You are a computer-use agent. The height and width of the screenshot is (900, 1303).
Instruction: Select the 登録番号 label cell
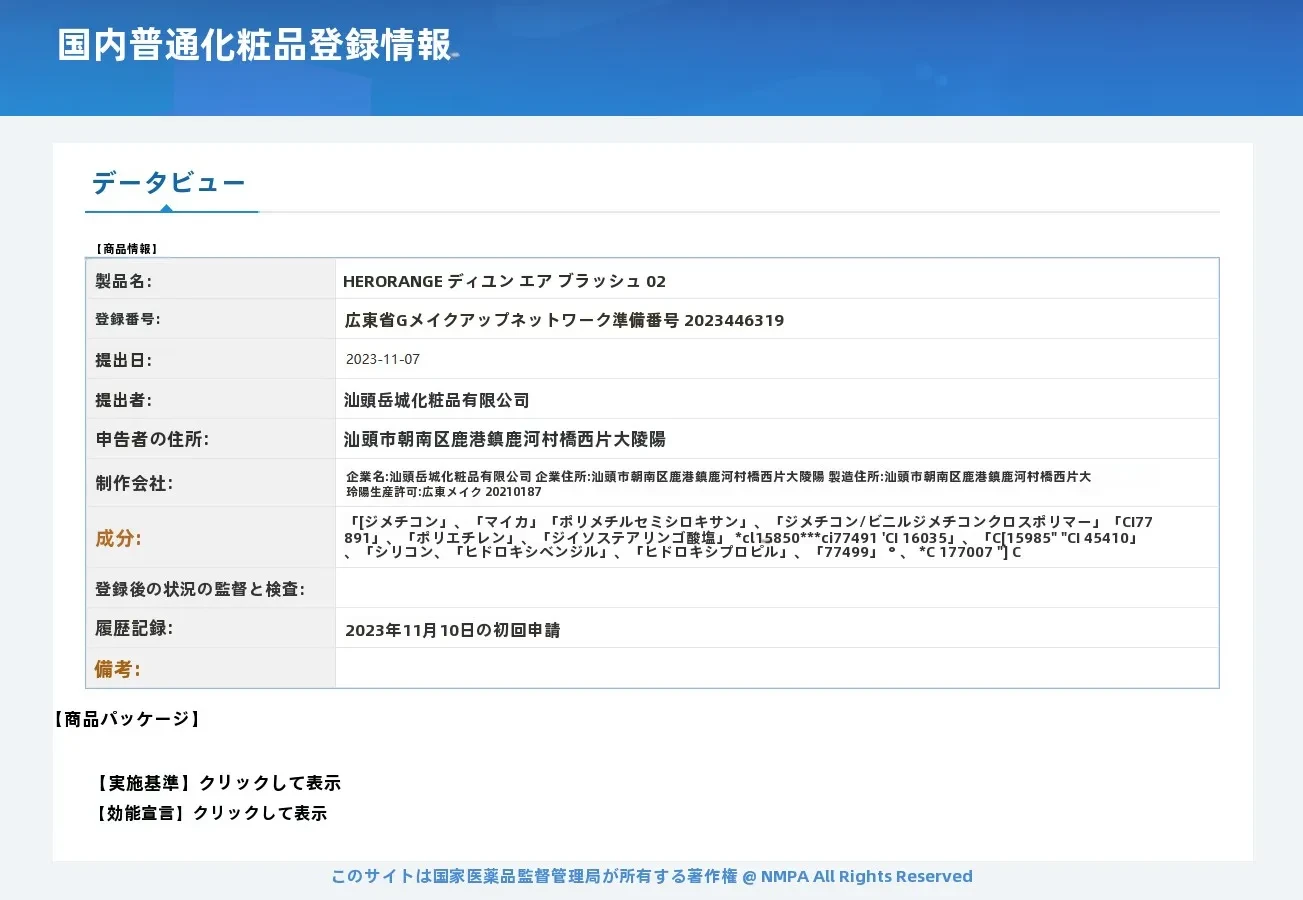[x=211, y=319]
